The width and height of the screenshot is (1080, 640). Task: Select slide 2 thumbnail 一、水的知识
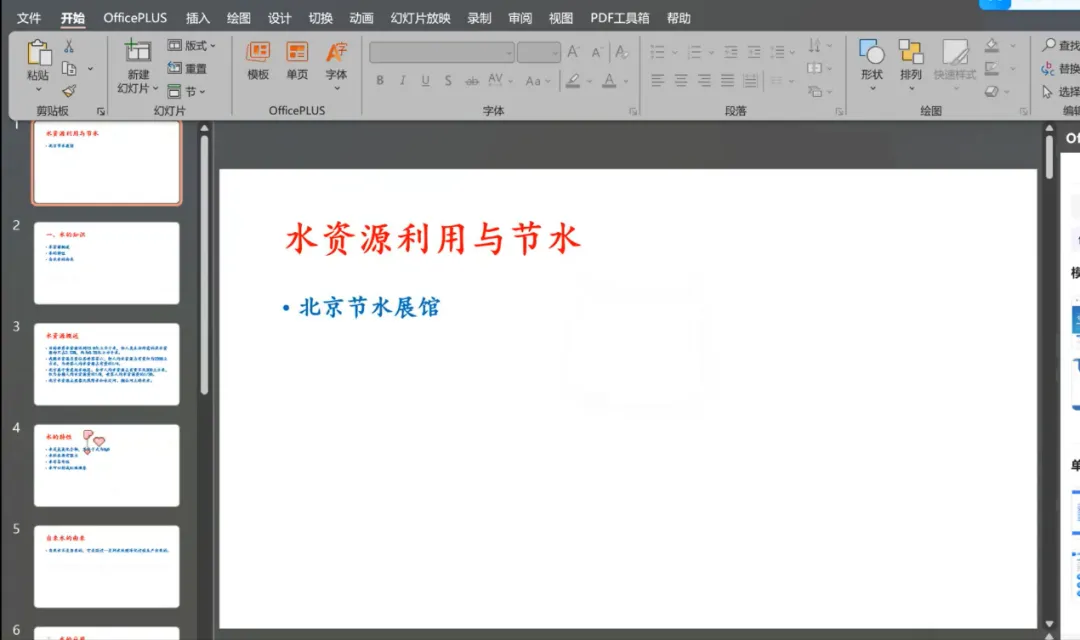pyautogui.click(x=107, y=262)
